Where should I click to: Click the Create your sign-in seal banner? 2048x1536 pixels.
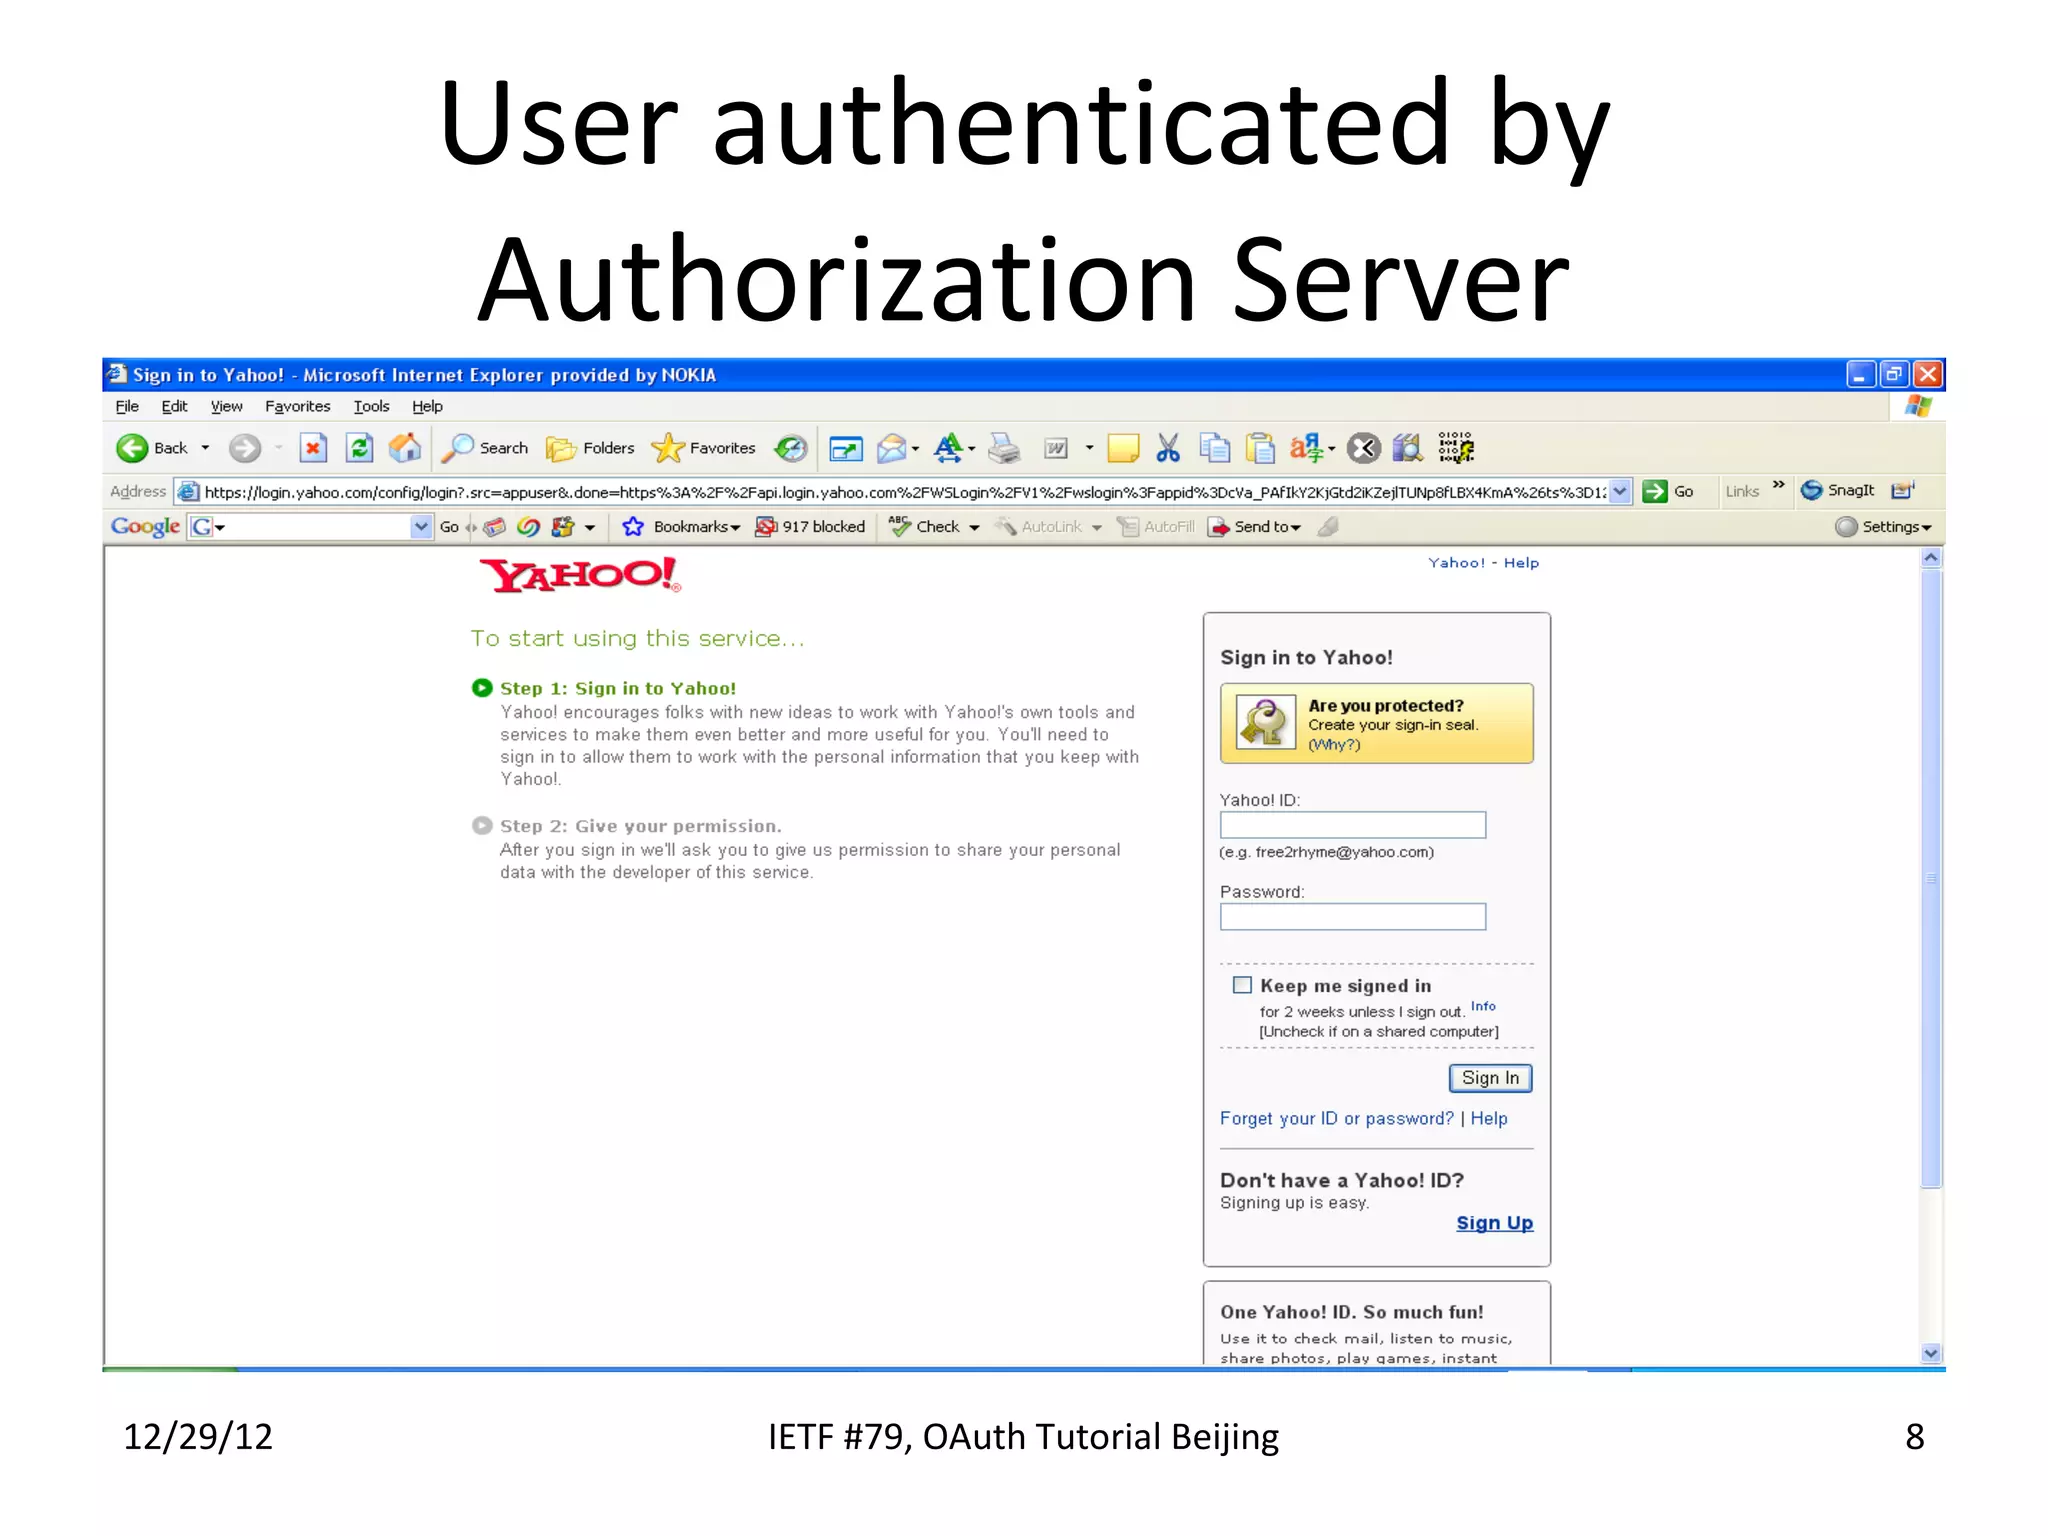(1376, 724)
